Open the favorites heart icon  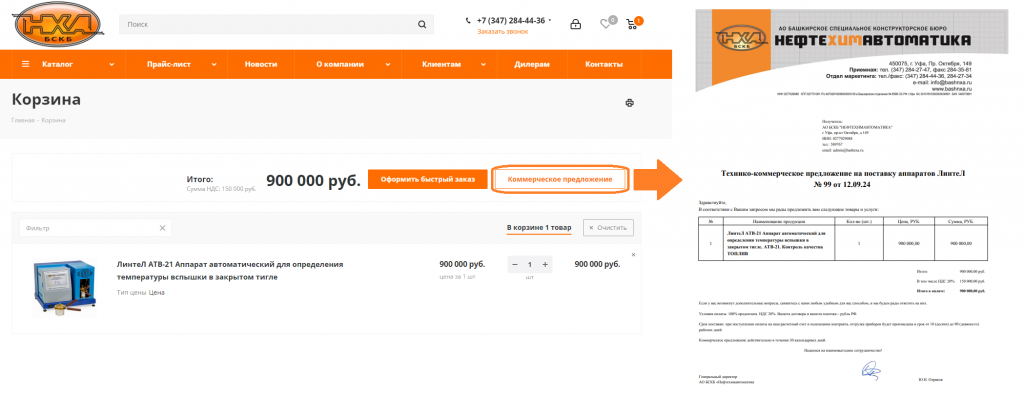point(605,24)
